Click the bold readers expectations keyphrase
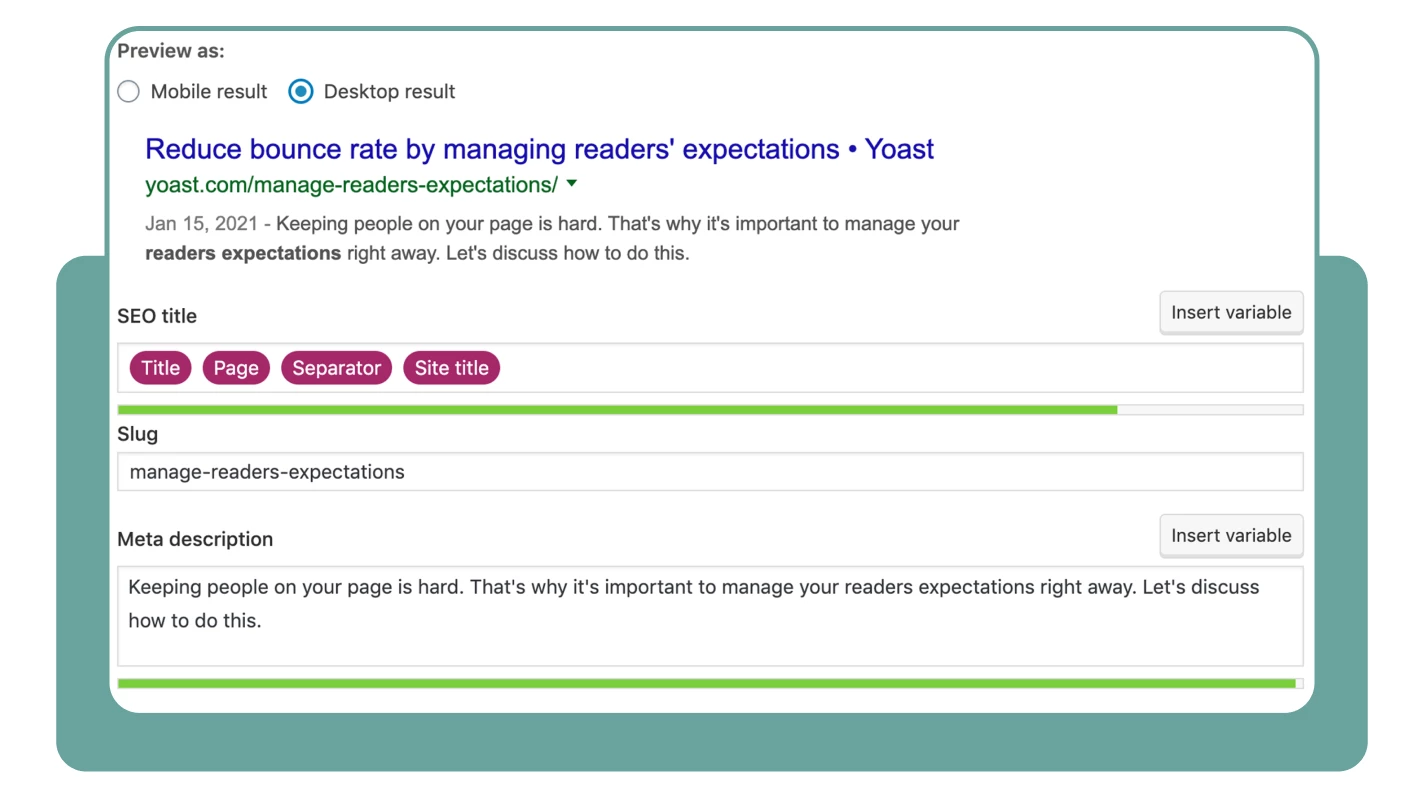The image size is (1424, 785). pos(243,253)
